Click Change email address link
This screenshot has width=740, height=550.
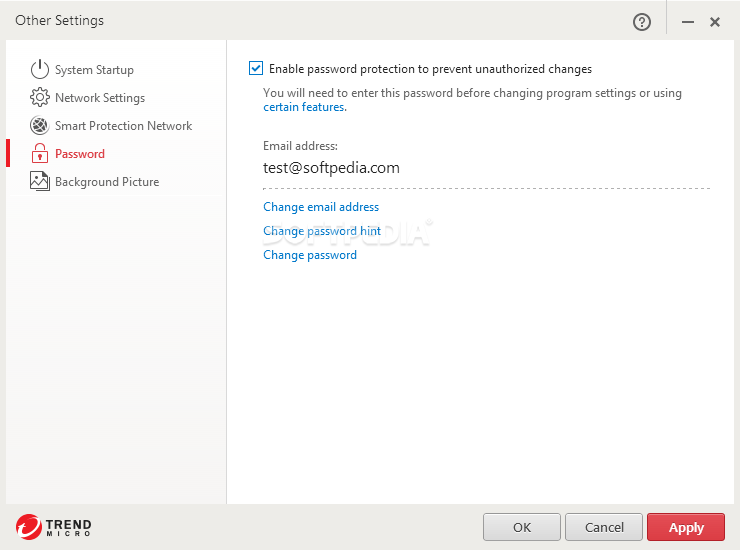321,207
